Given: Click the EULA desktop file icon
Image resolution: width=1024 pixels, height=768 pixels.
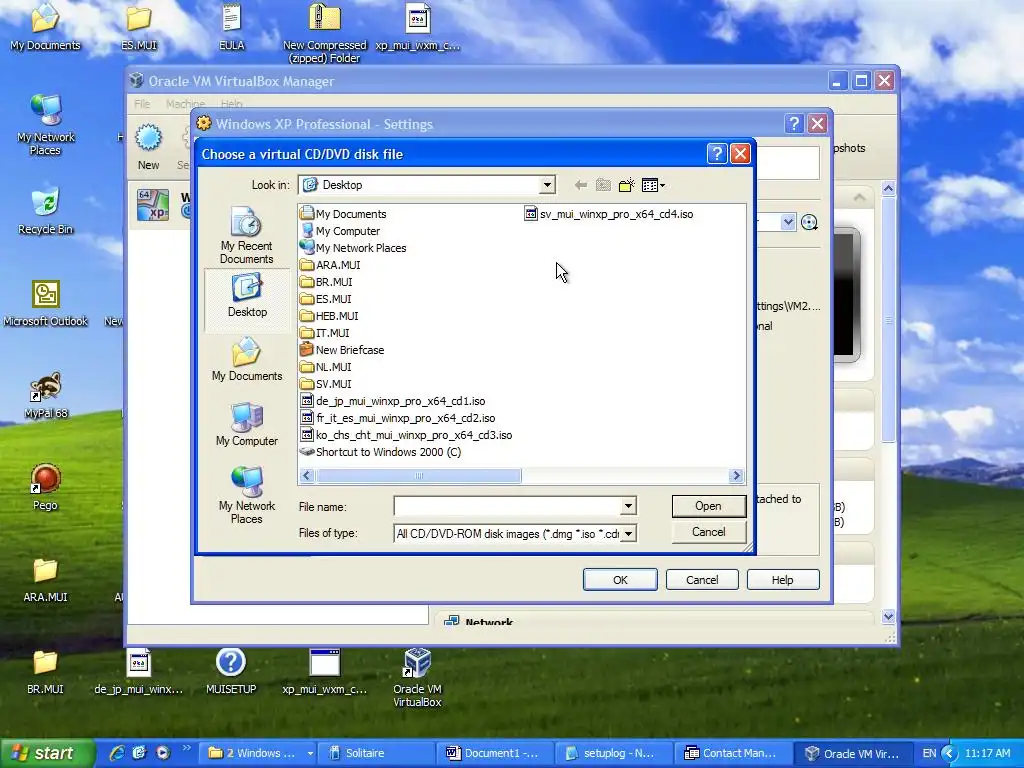Looking at the screenshot, I should (231, 26).
